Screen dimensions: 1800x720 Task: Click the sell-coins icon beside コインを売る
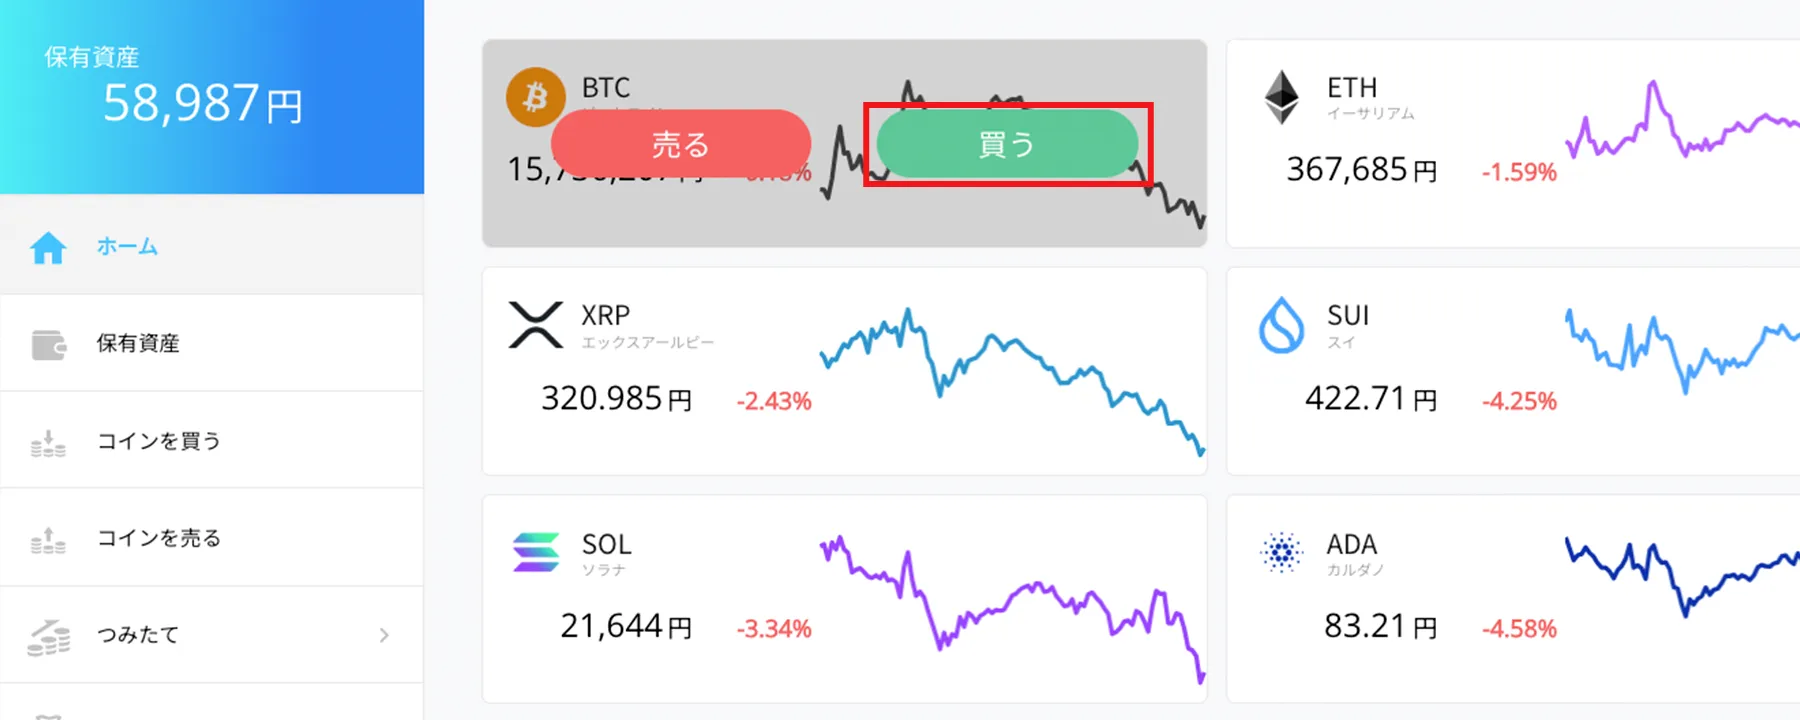[48, 539]
